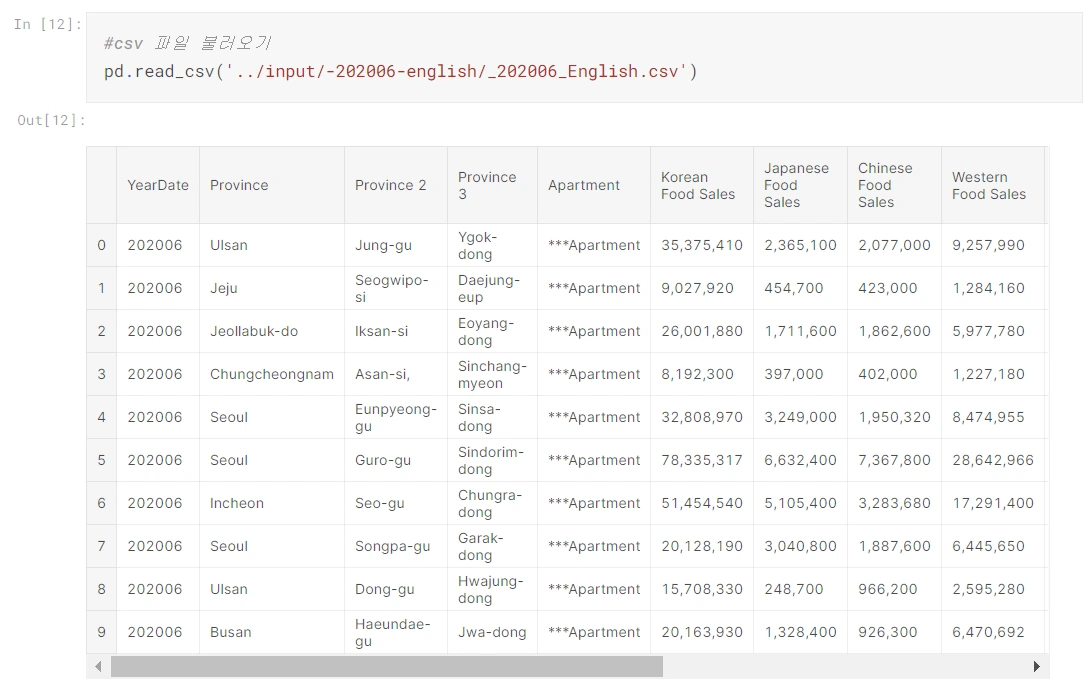The image size is (1084, 692).
Task: Click the Sindorim-dong cell
Action: [x=492, y=460]
